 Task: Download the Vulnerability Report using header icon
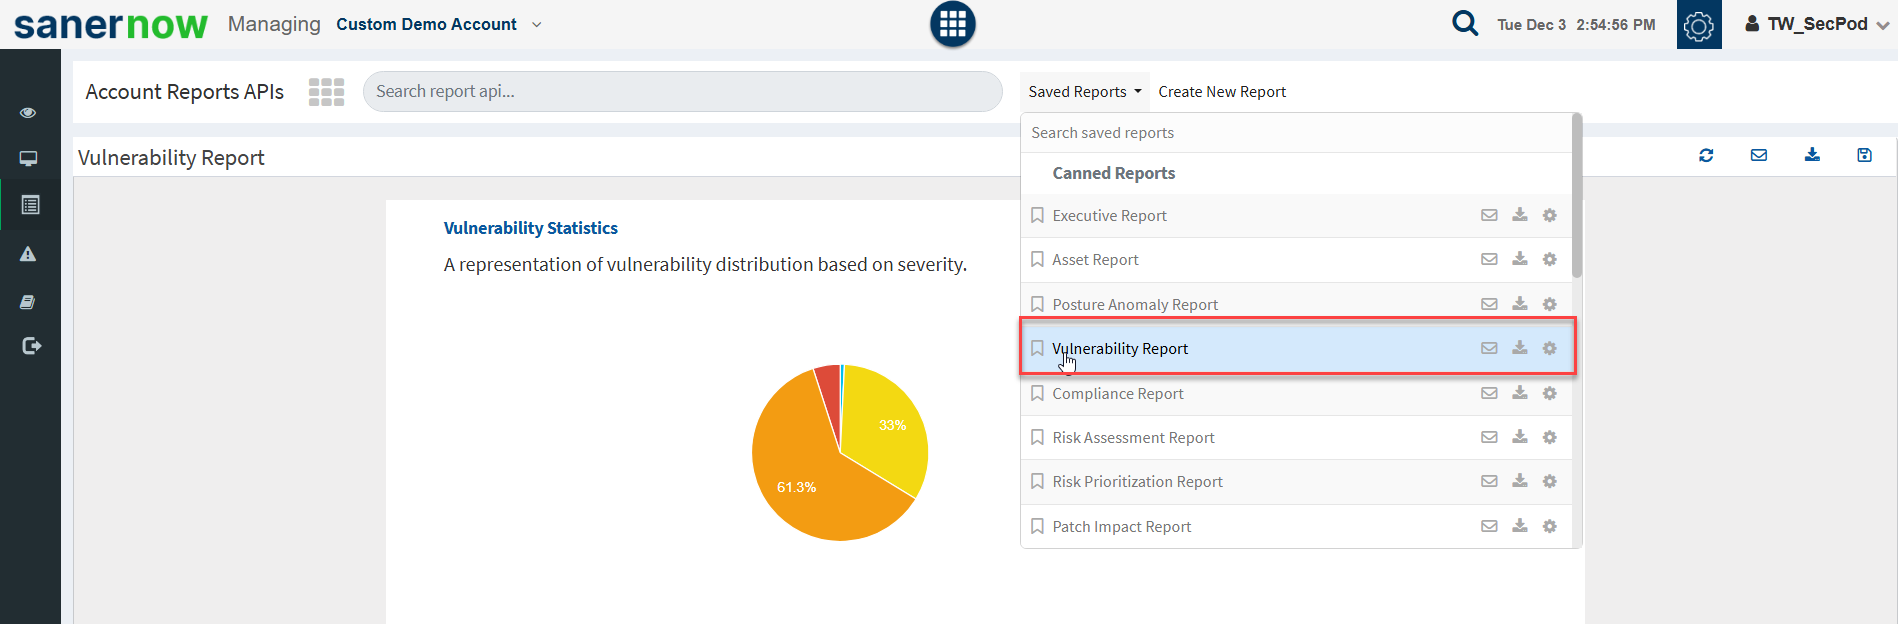coord(1812,155)
